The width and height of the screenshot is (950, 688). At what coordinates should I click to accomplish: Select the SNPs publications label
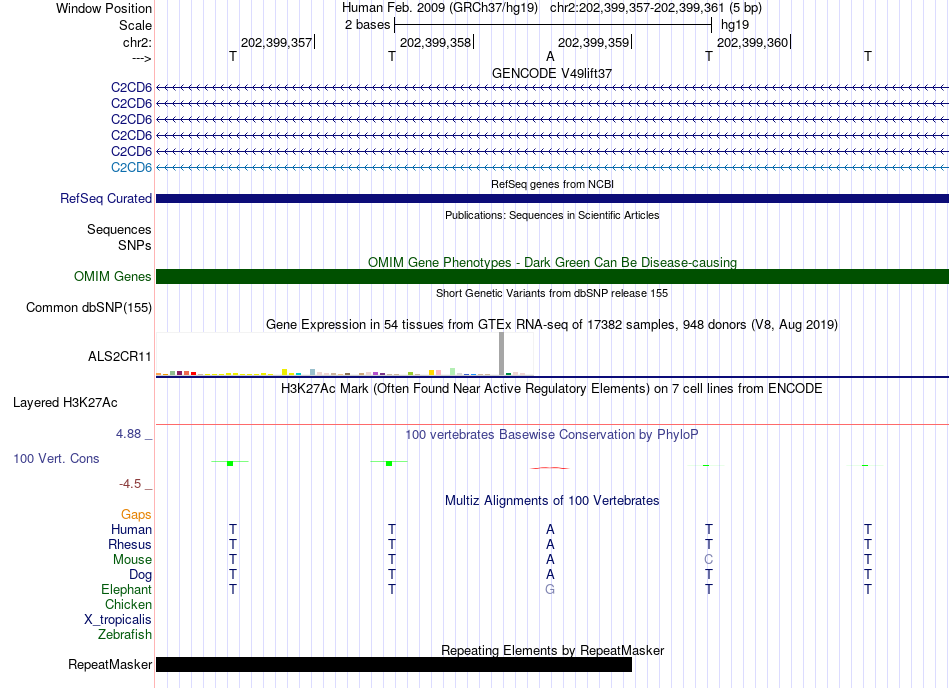[135, 245]
